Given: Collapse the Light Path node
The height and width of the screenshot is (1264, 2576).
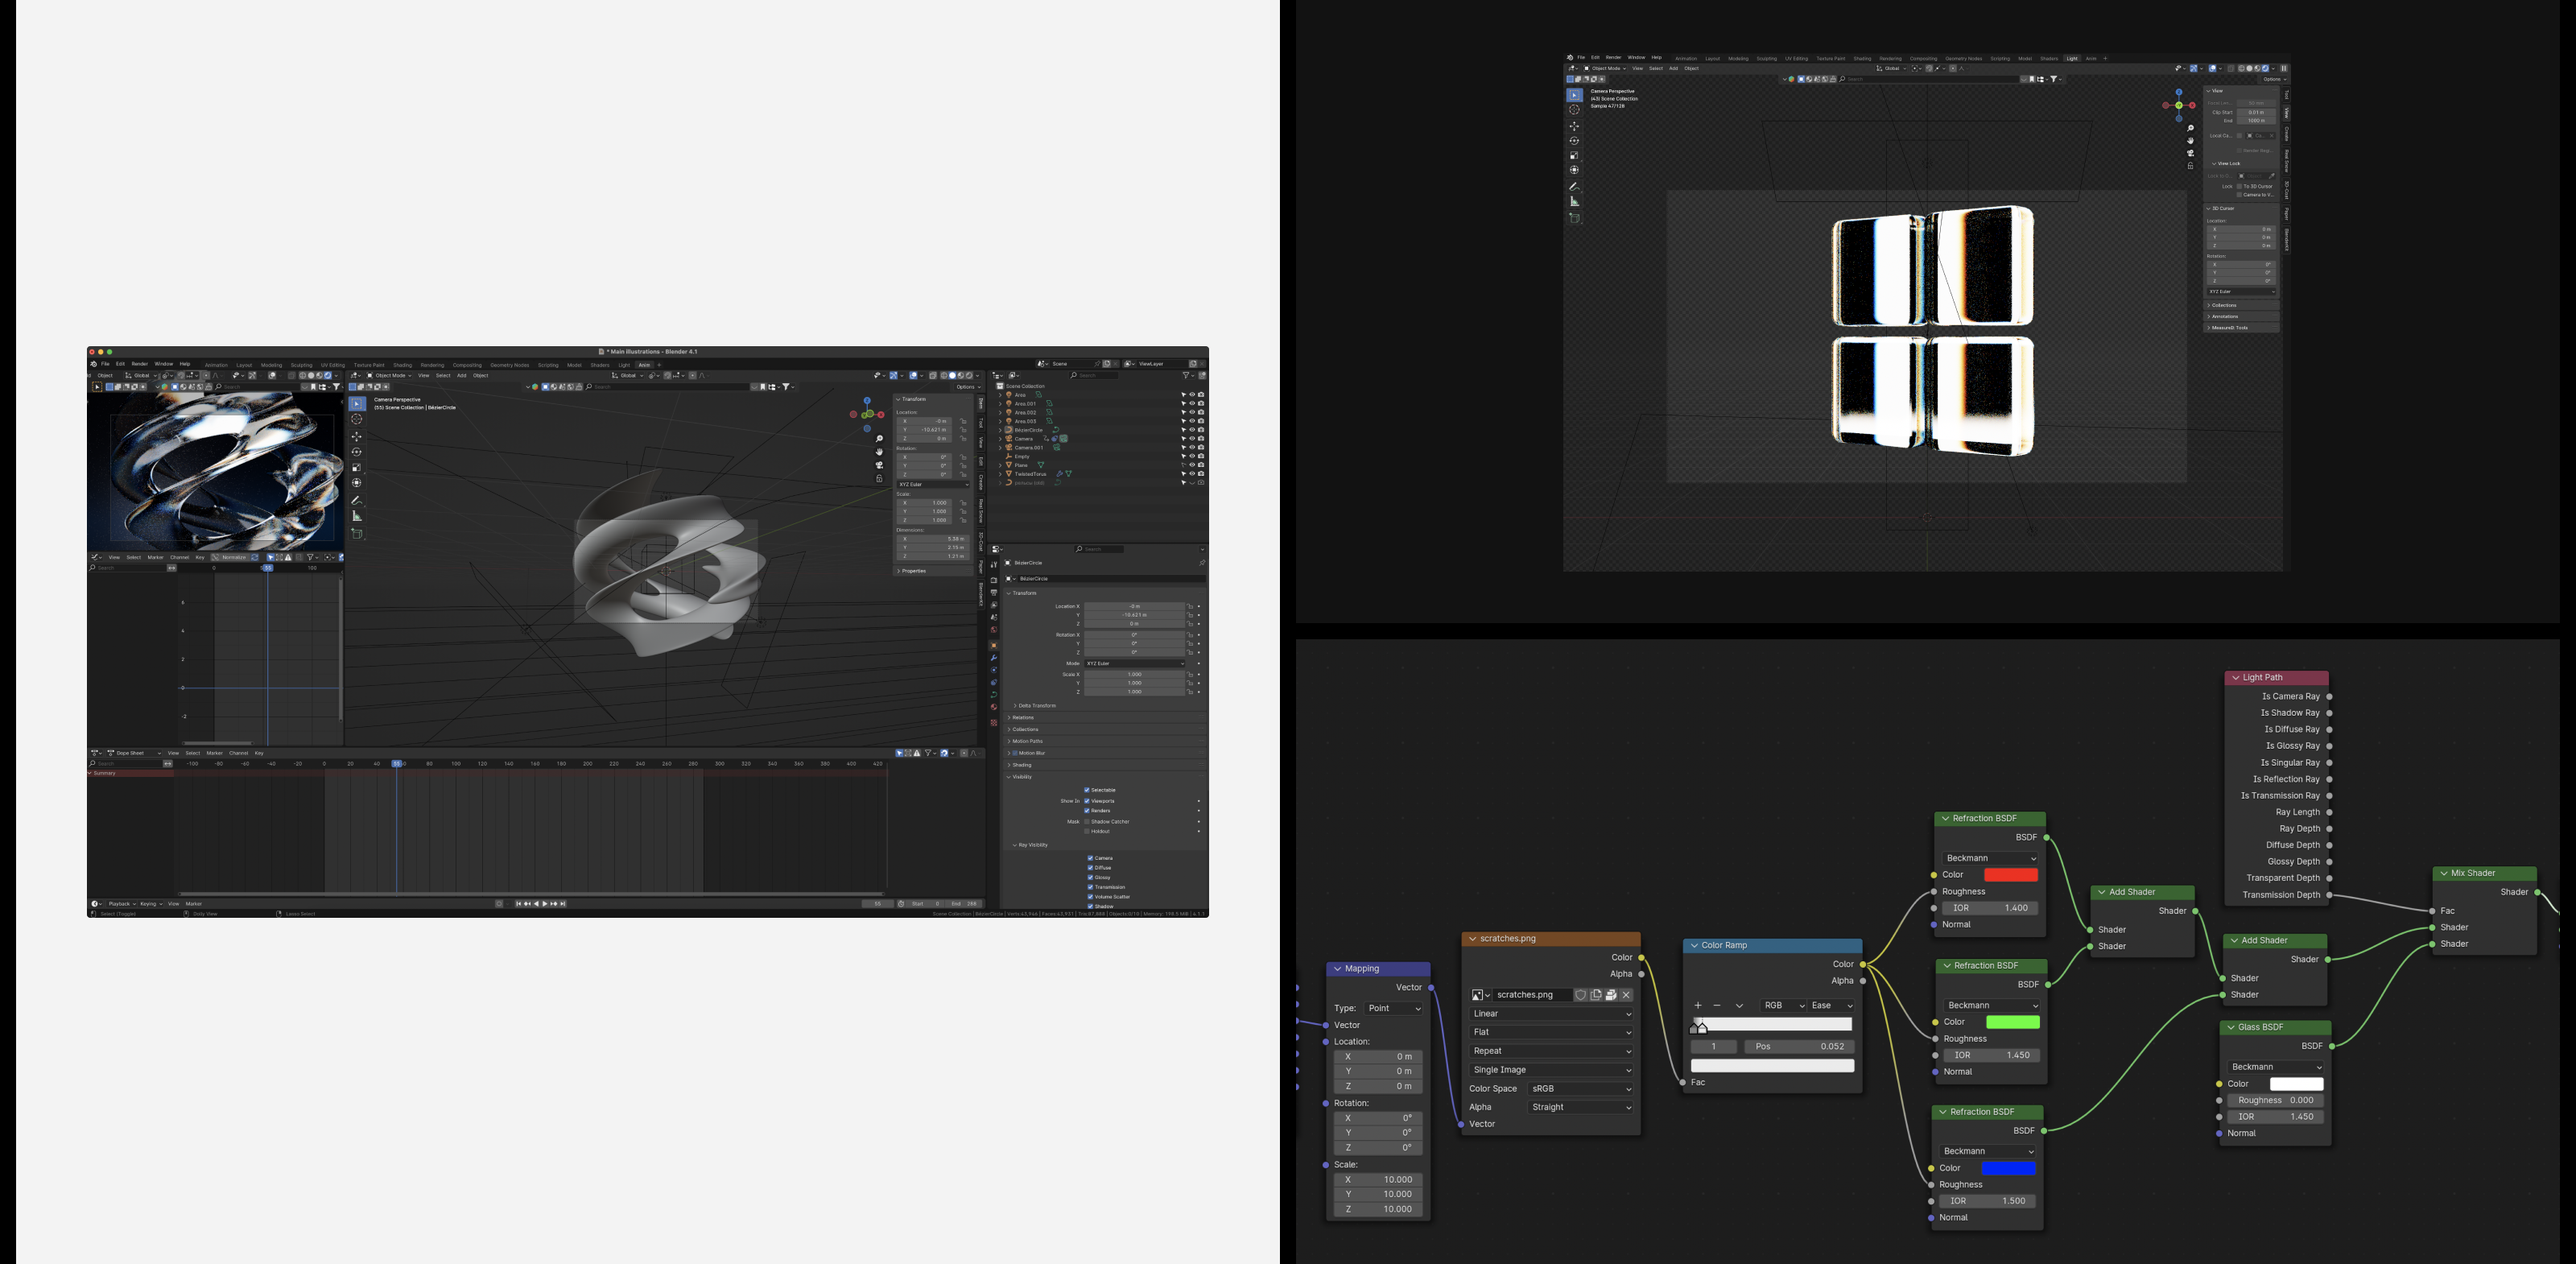Looking at the screenshot, I should (2235, 677).
